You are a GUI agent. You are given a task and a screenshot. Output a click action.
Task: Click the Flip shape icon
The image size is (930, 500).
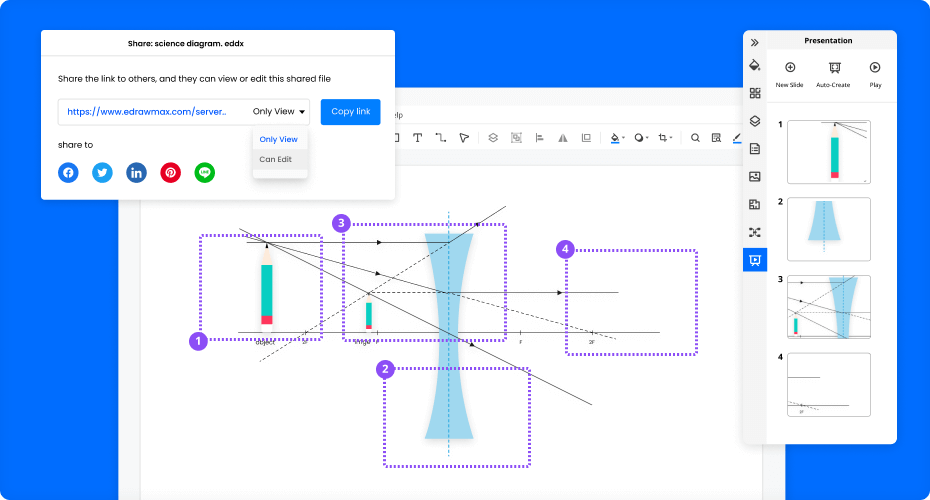[562, 138]
